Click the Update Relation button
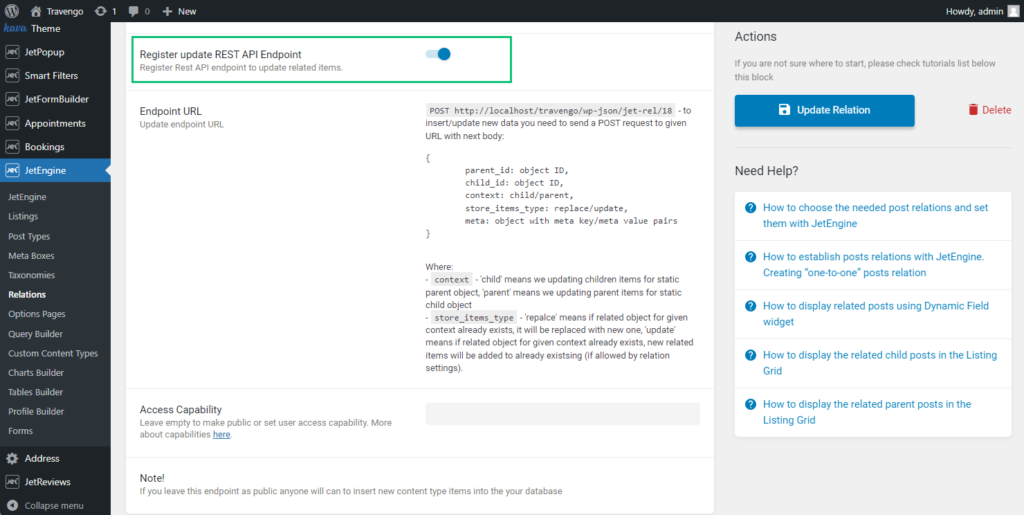Image resolution: width=1024 pixels, height=515 pixels. click(824, 110)
